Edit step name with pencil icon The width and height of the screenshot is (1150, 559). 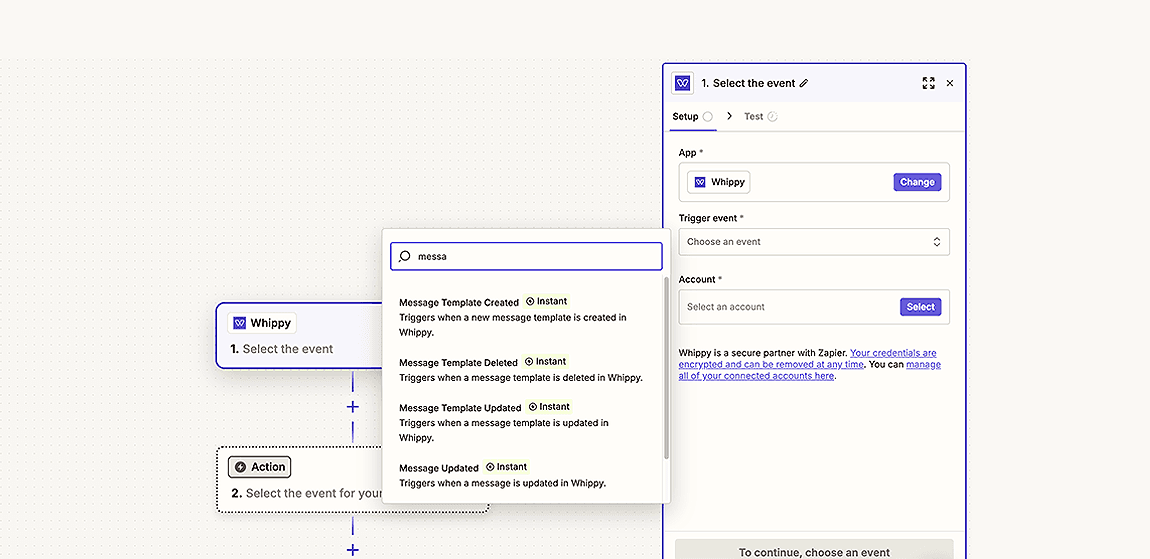pos(804,84)
